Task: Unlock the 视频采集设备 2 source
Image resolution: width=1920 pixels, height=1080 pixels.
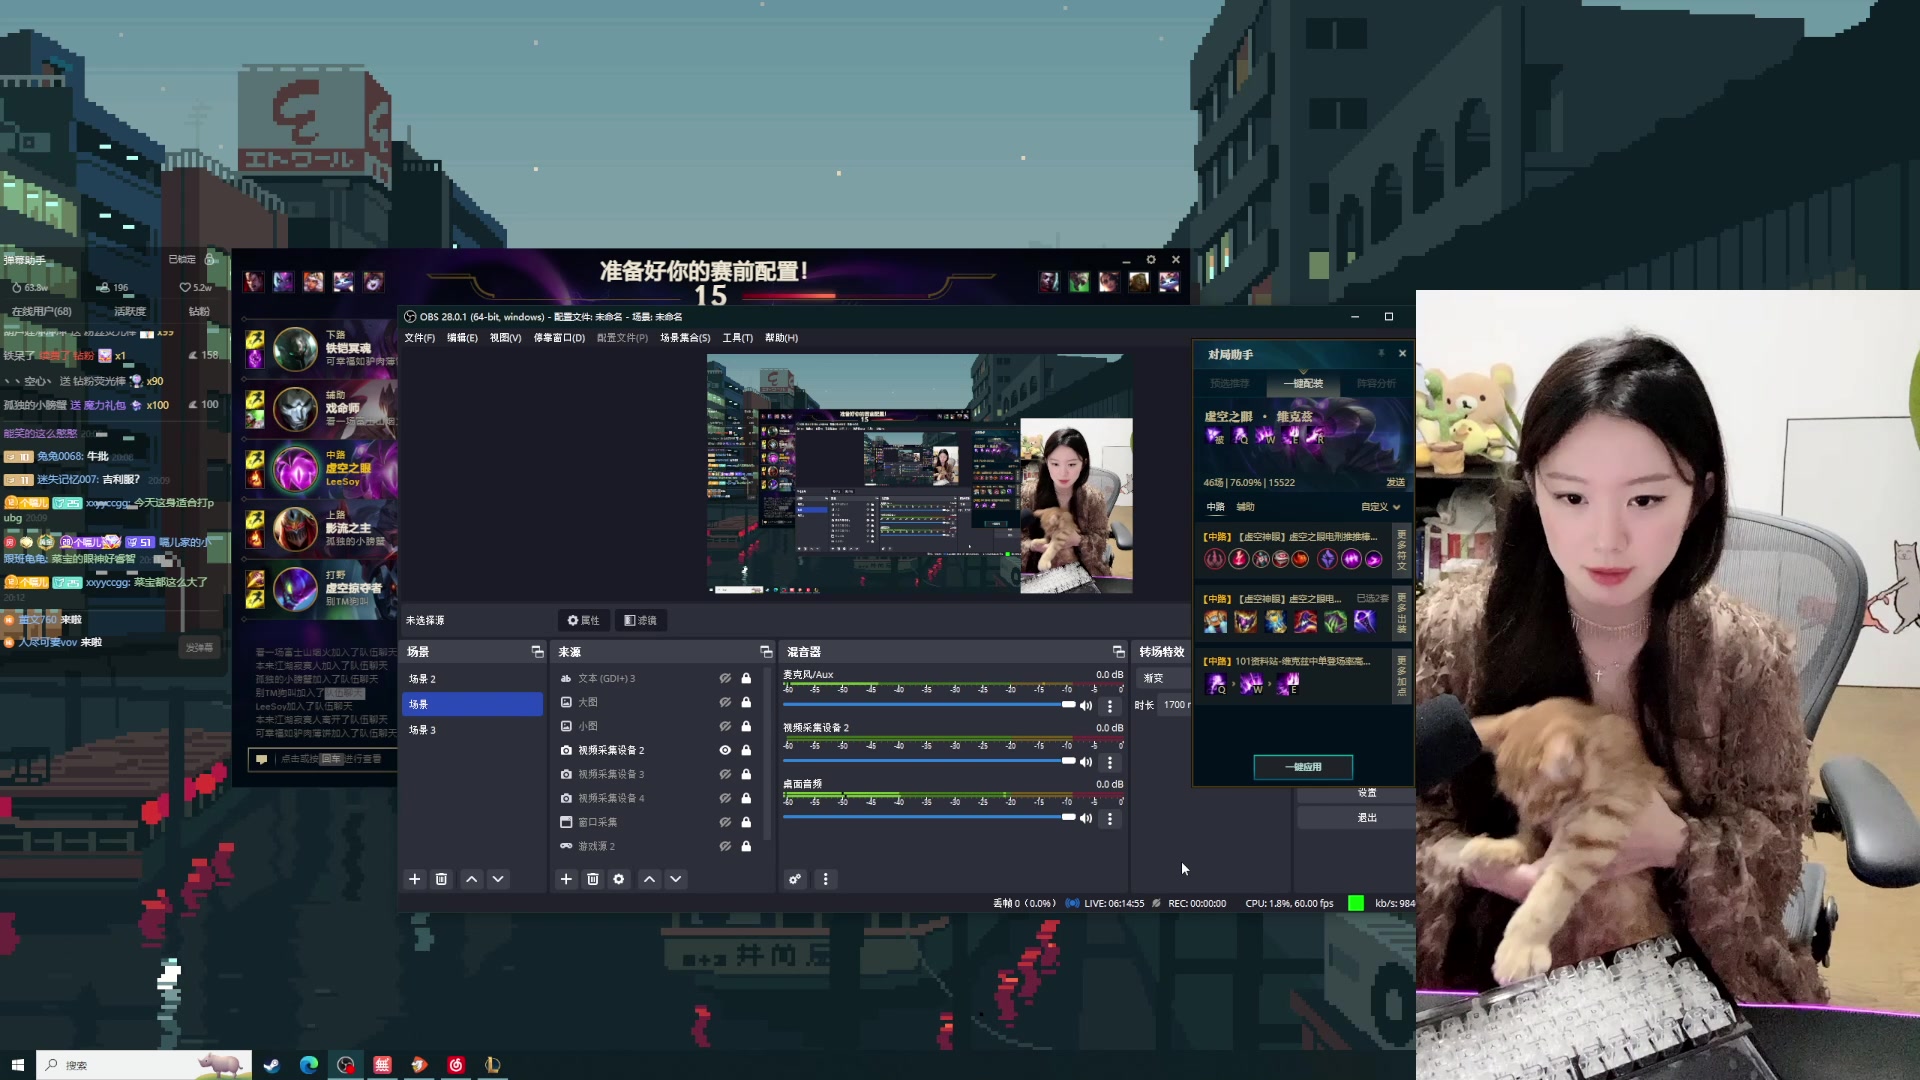Action: coord(746,750)
